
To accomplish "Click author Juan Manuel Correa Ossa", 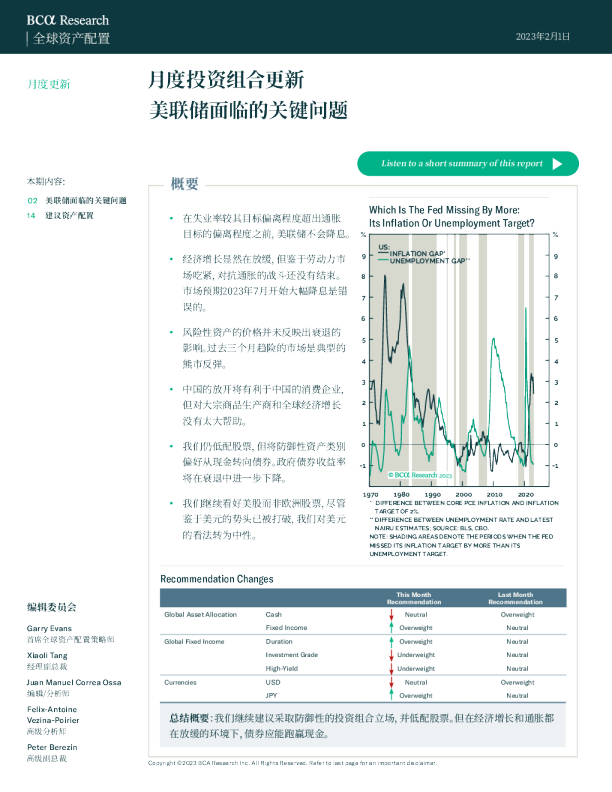I will pos(74,682).
